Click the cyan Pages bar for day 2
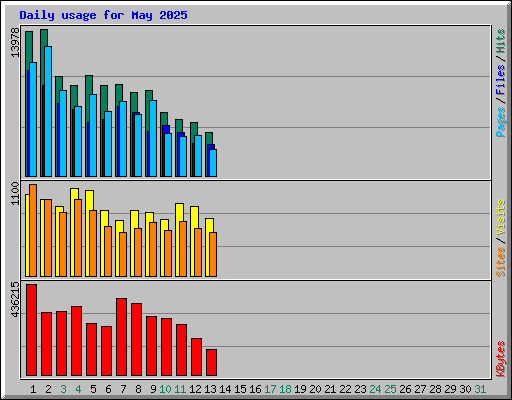 tap(48, 111)
